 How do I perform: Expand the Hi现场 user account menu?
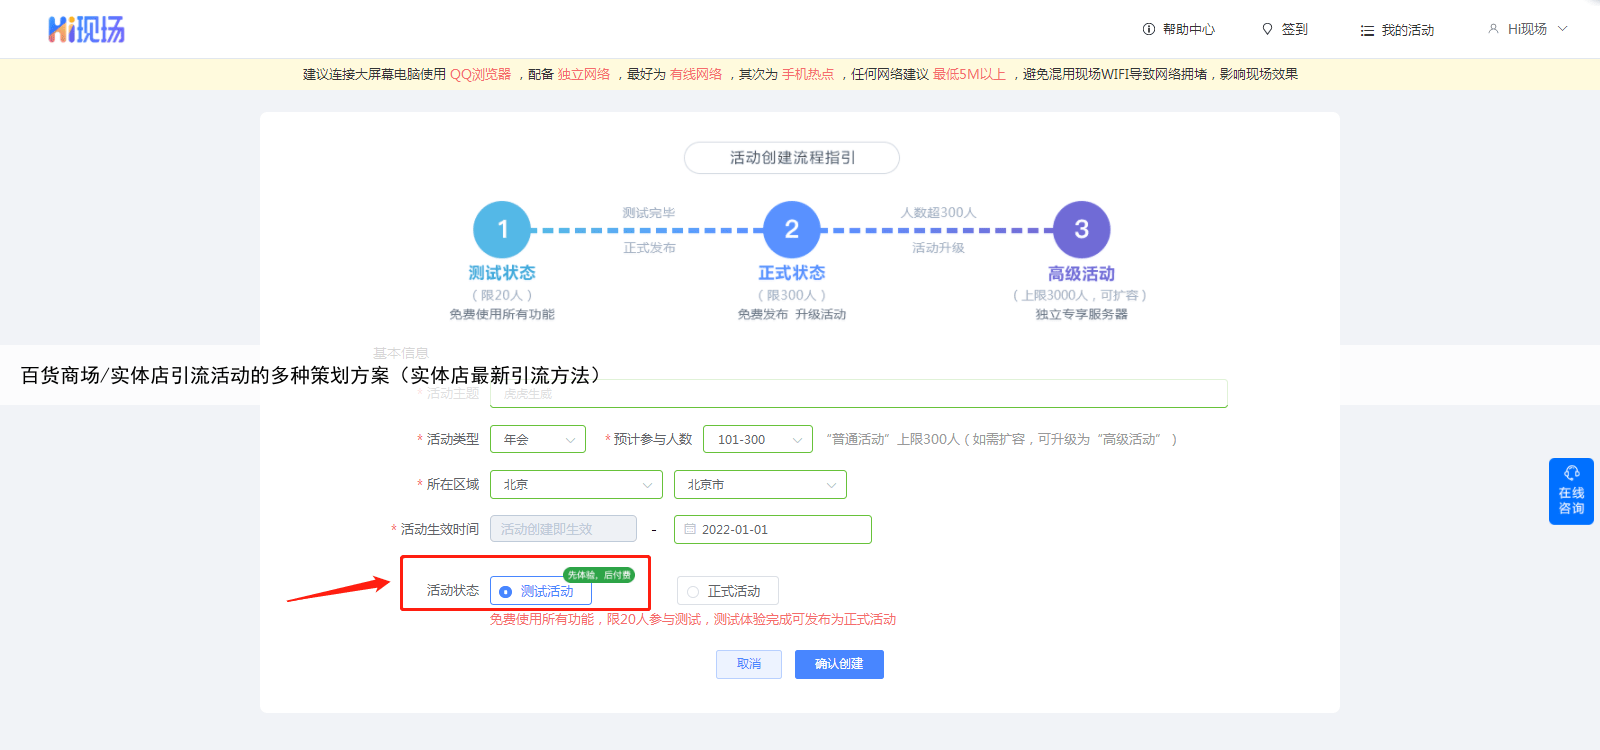point(1527,29)
